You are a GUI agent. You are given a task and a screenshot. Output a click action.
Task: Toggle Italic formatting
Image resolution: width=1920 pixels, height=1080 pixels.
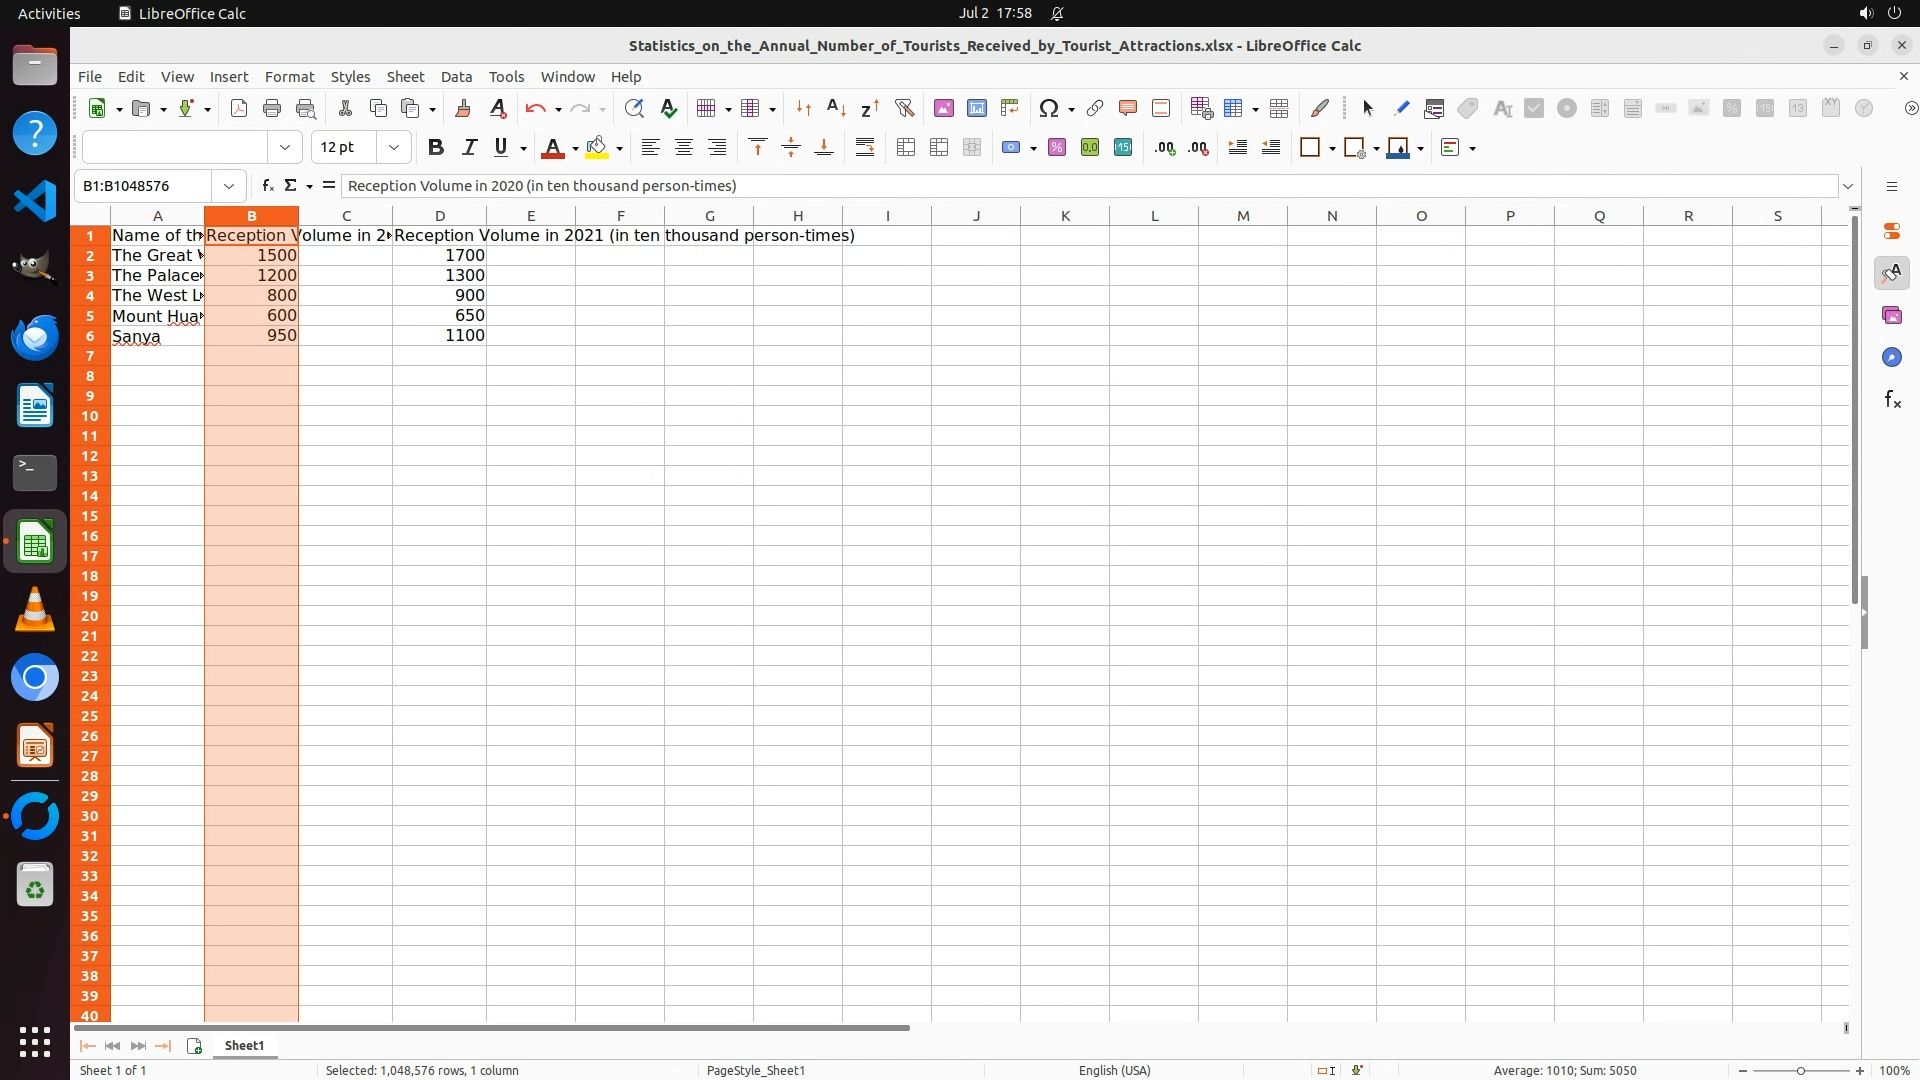[x=469, y=148]
